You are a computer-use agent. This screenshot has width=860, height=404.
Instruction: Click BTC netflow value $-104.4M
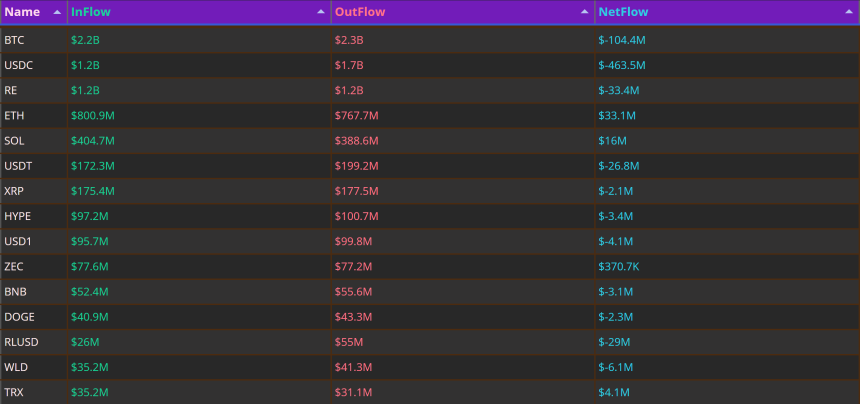point(622,40)
